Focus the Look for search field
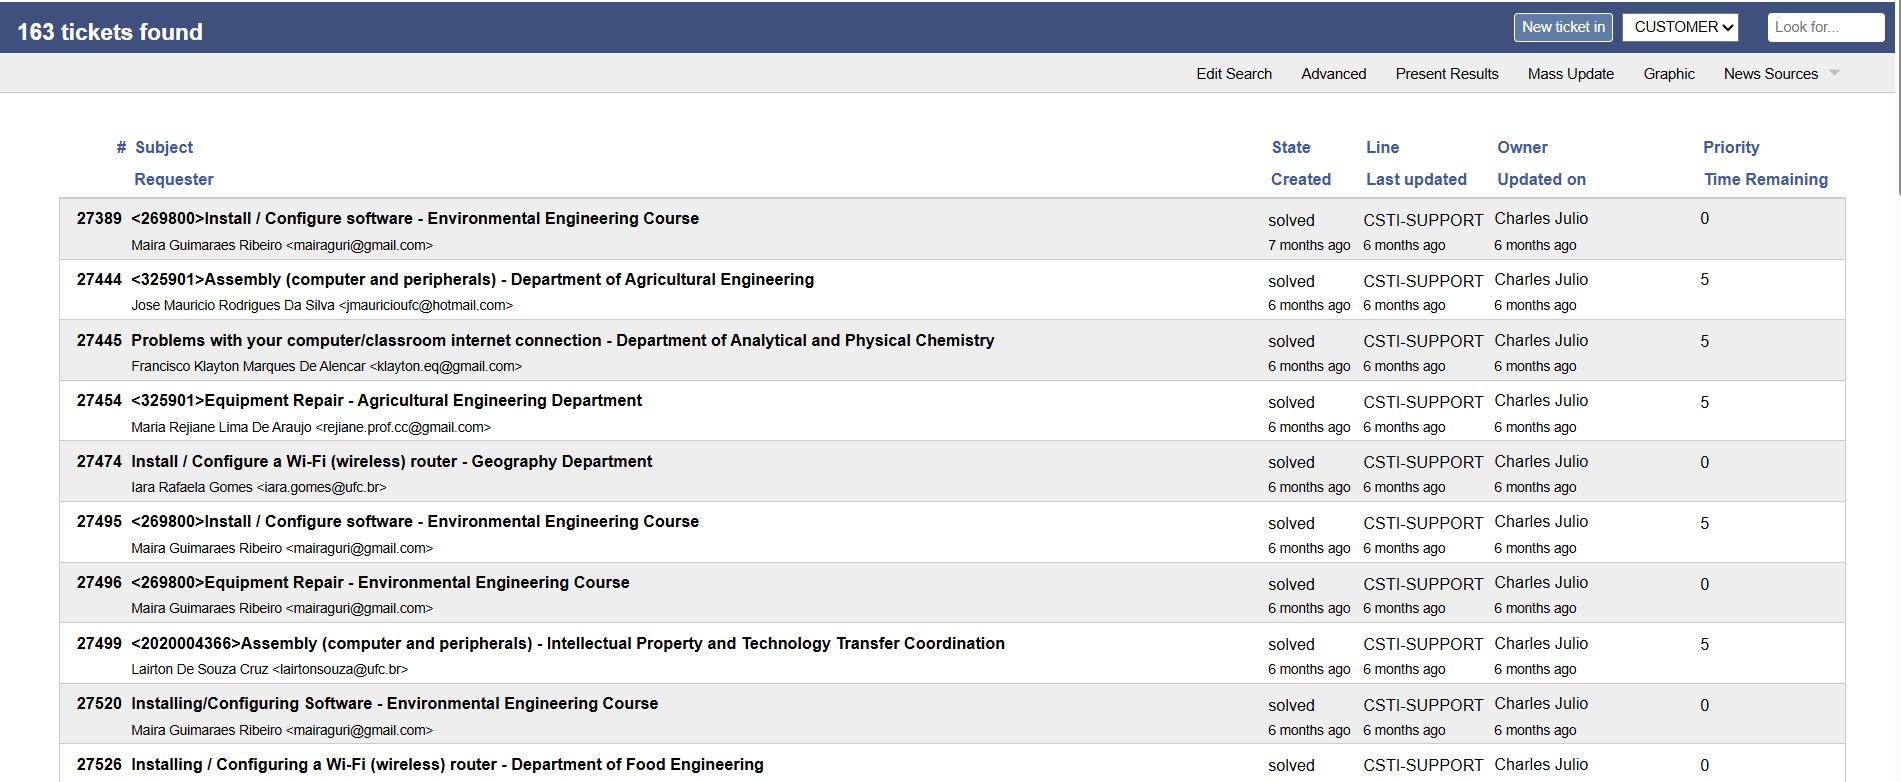Viewport: 1901px width, 782px height. click(1824, 27)
